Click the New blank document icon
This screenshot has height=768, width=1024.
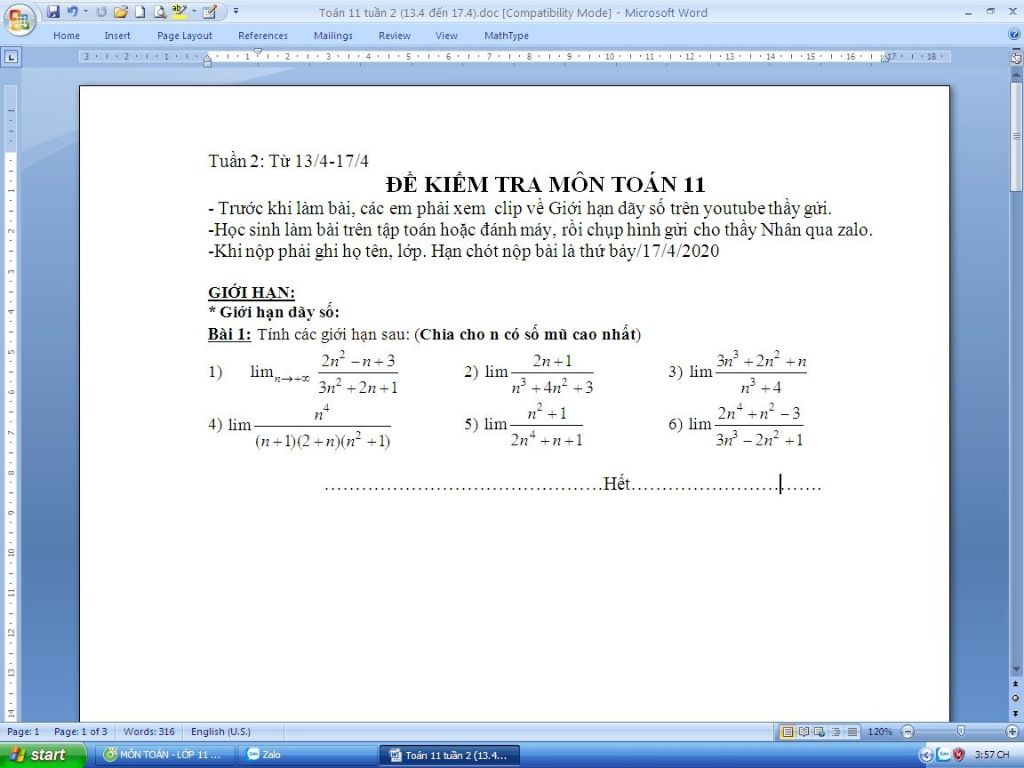(x=140, y=12)
